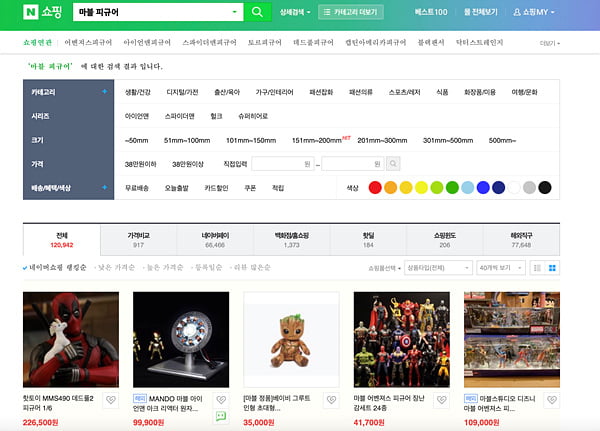Image resolution: width=600 pixels, height=431 pixels.
Task: Click the green magnifier search button
Action: coord(257,12)
